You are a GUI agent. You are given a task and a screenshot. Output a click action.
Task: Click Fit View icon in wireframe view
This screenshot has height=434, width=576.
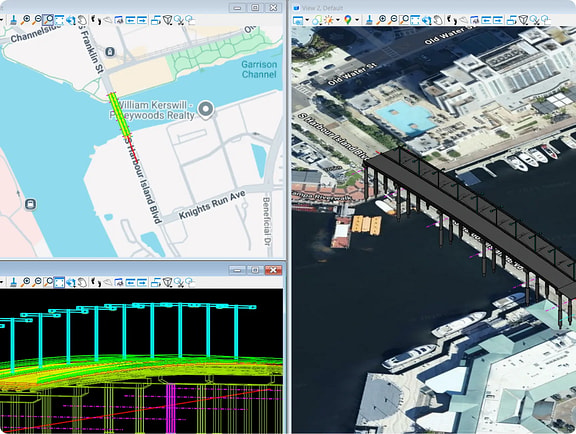coord(59,282)
